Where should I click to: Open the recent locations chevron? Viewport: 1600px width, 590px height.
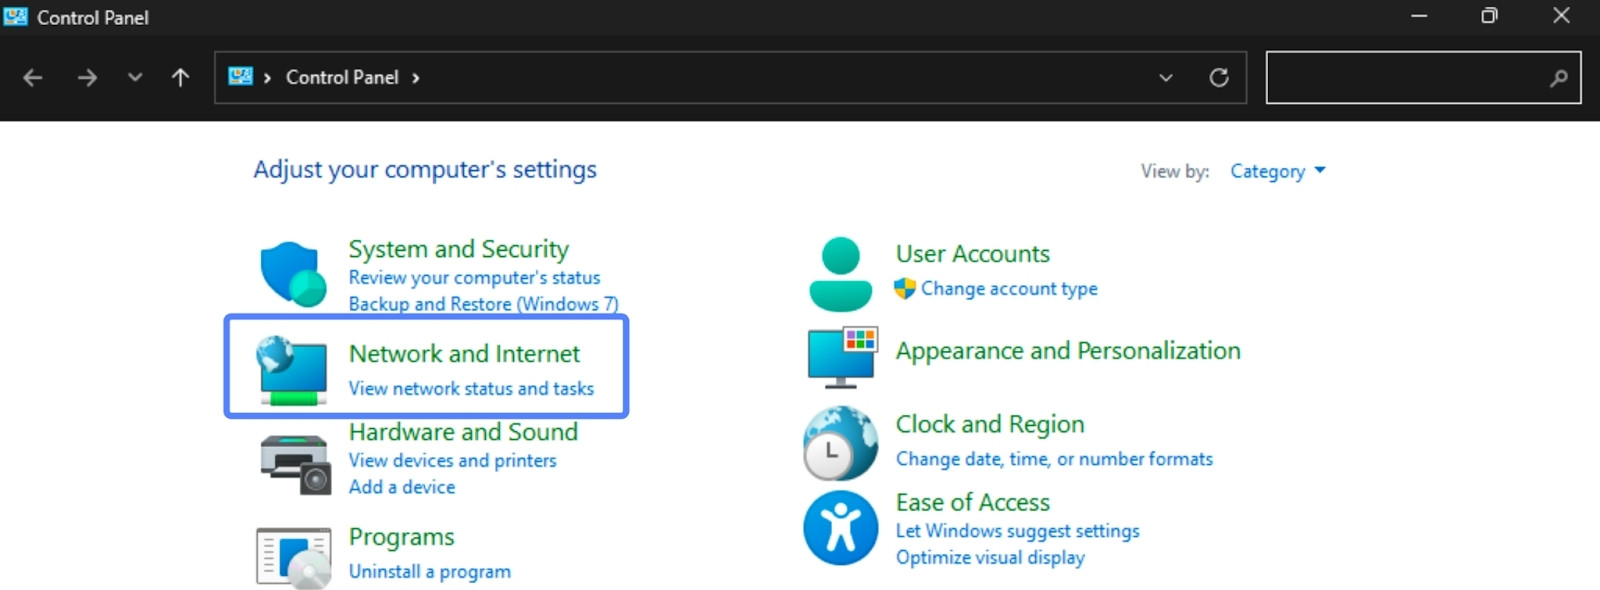tap(135, 78)
